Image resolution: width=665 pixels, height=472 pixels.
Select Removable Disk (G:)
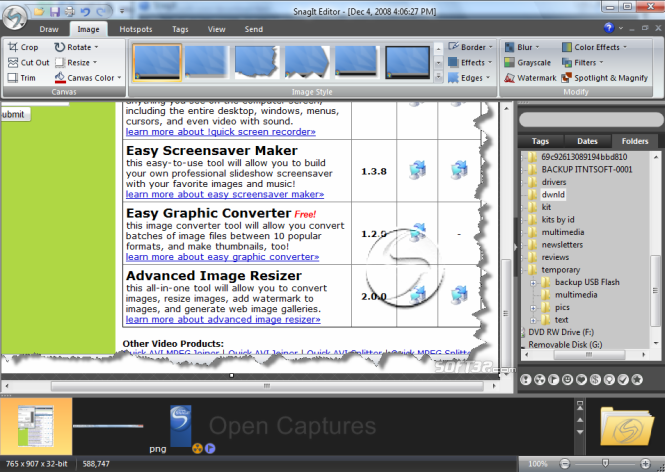[565, 345]
